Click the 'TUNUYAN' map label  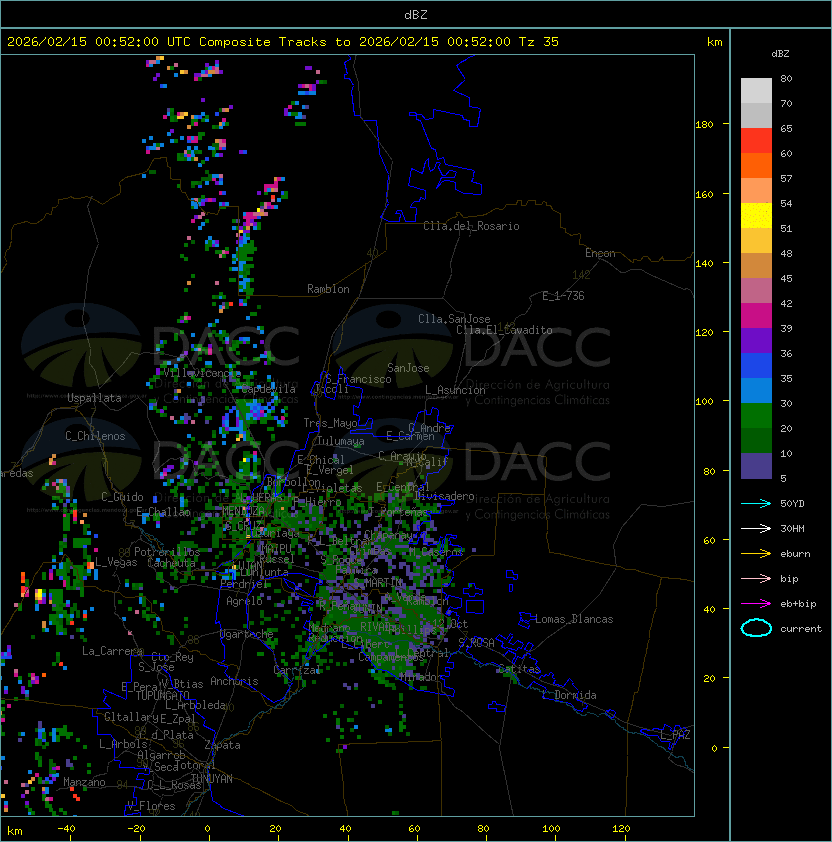[x=212, y=779]
